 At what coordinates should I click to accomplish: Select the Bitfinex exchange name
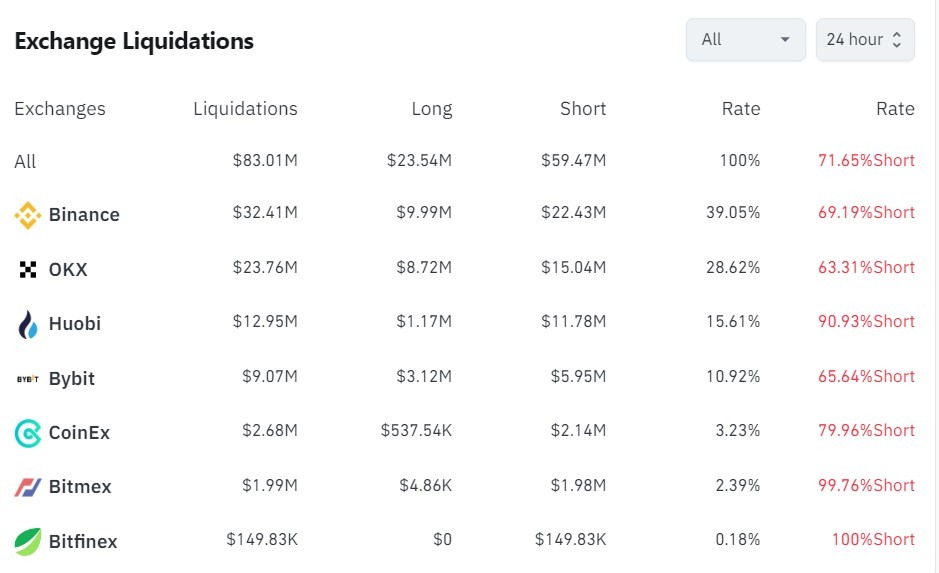click(83, 542)
